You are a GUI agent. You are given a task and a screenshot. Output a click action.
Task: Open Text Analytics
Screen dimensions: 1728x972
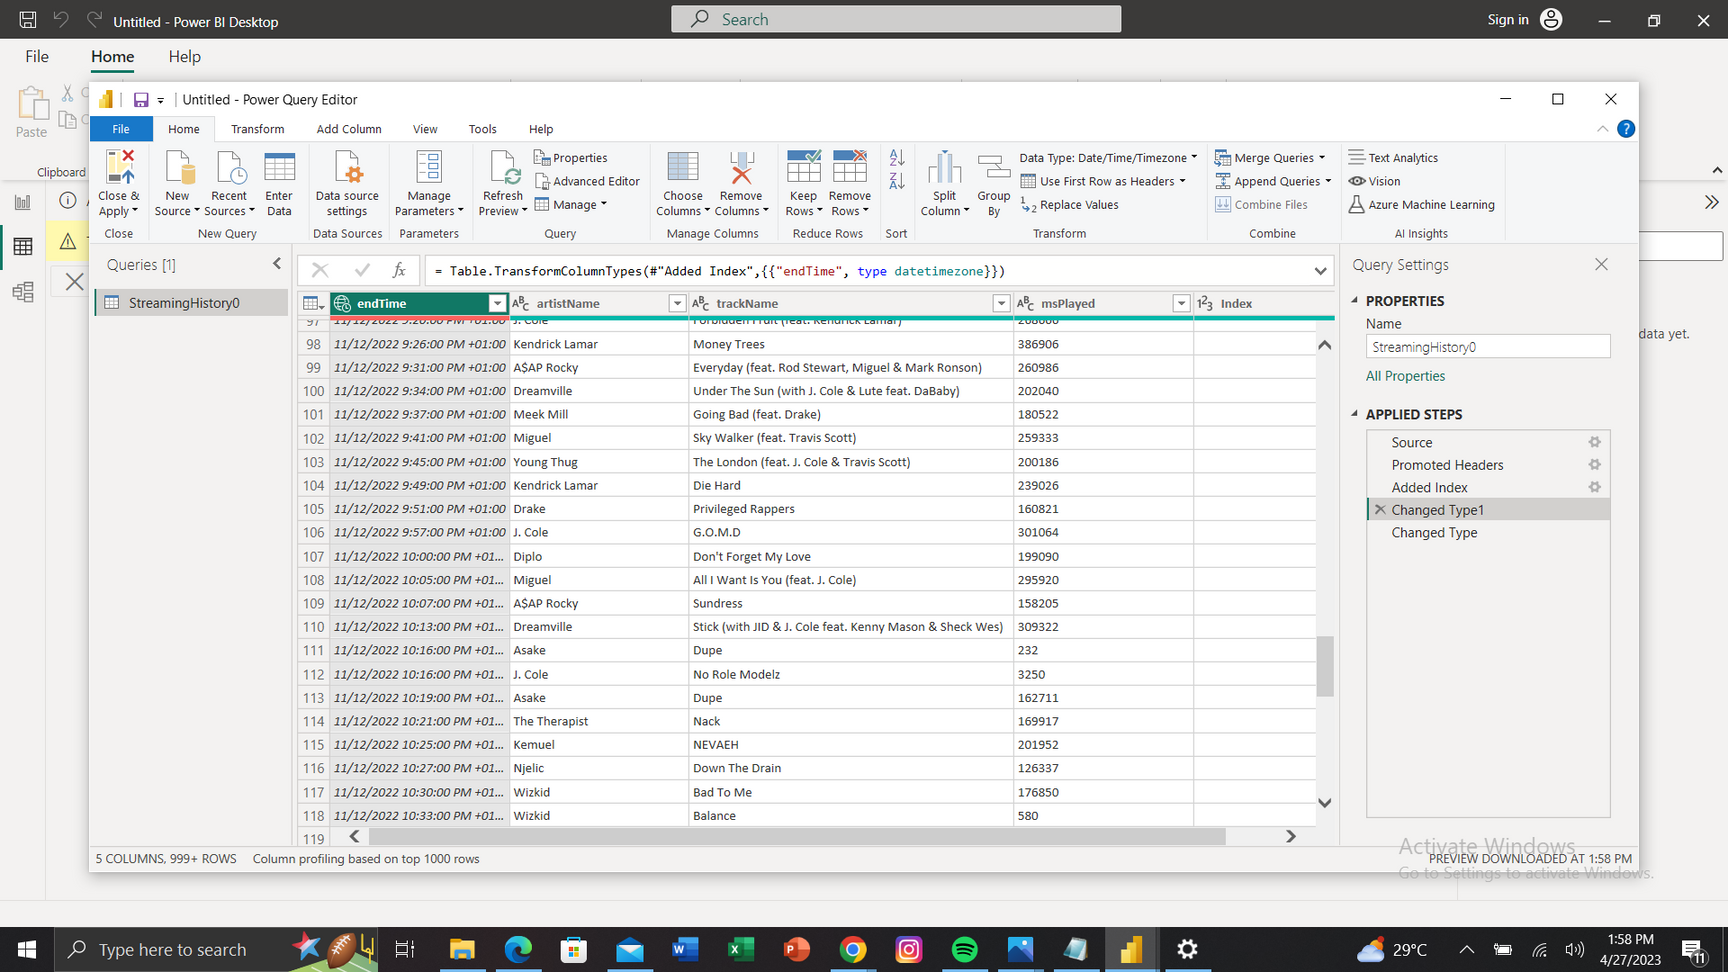click(1393, 158)
